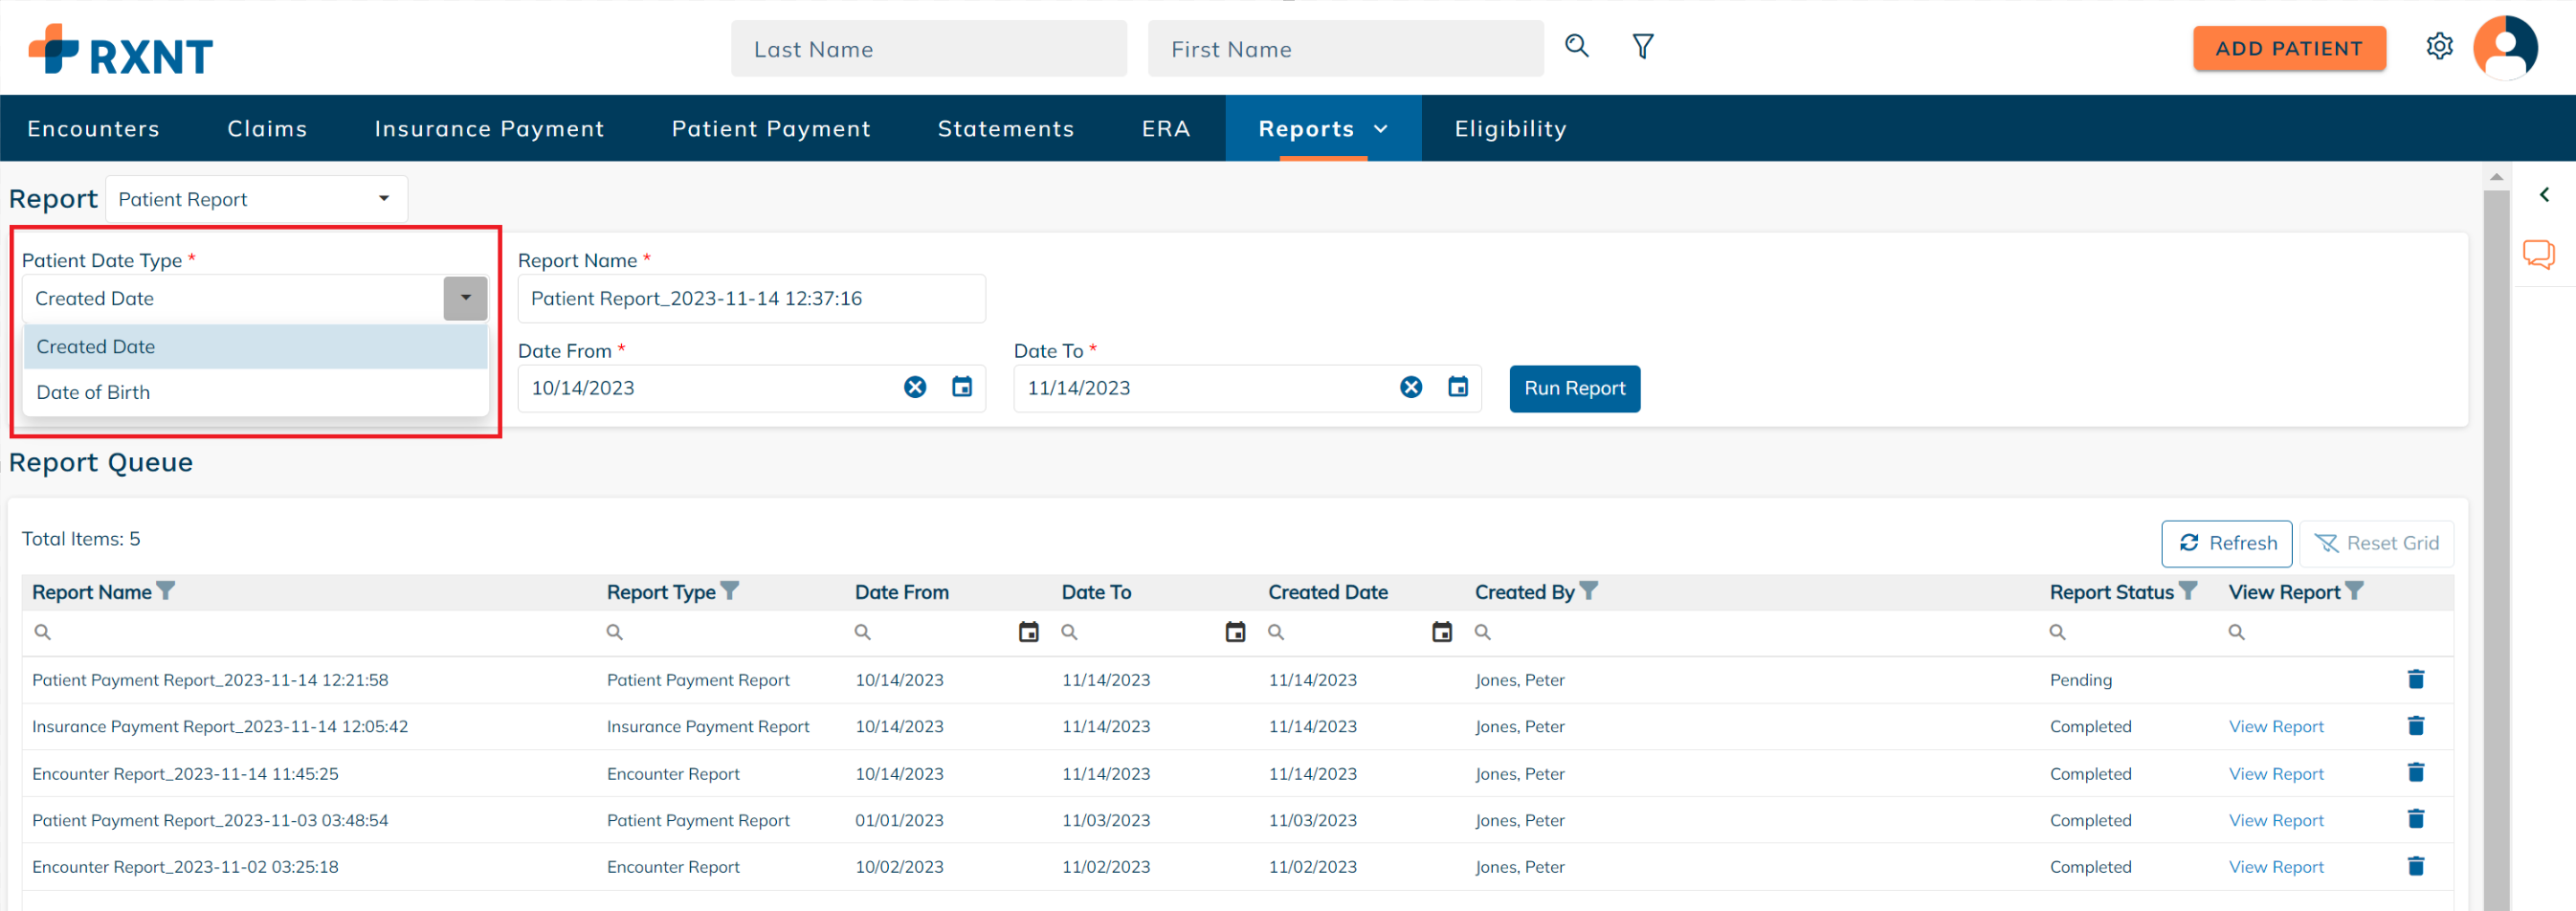
Task: Delete the pending Patient Payment Report row
Action: point(2415,680)
